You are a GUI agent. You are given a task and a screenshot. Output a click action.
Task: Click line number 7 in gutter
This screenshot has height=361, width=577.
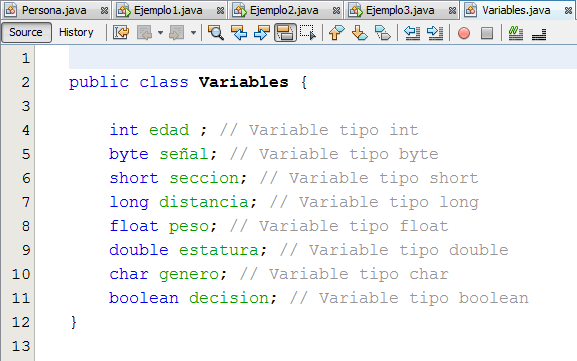(x=25, y=202)
